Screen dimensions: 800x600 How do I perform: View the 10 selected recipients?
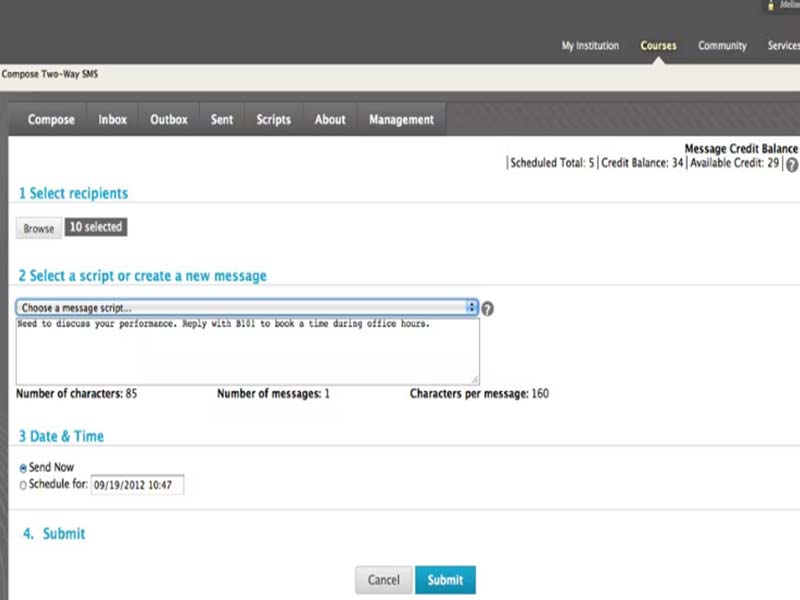click(95, 227)
